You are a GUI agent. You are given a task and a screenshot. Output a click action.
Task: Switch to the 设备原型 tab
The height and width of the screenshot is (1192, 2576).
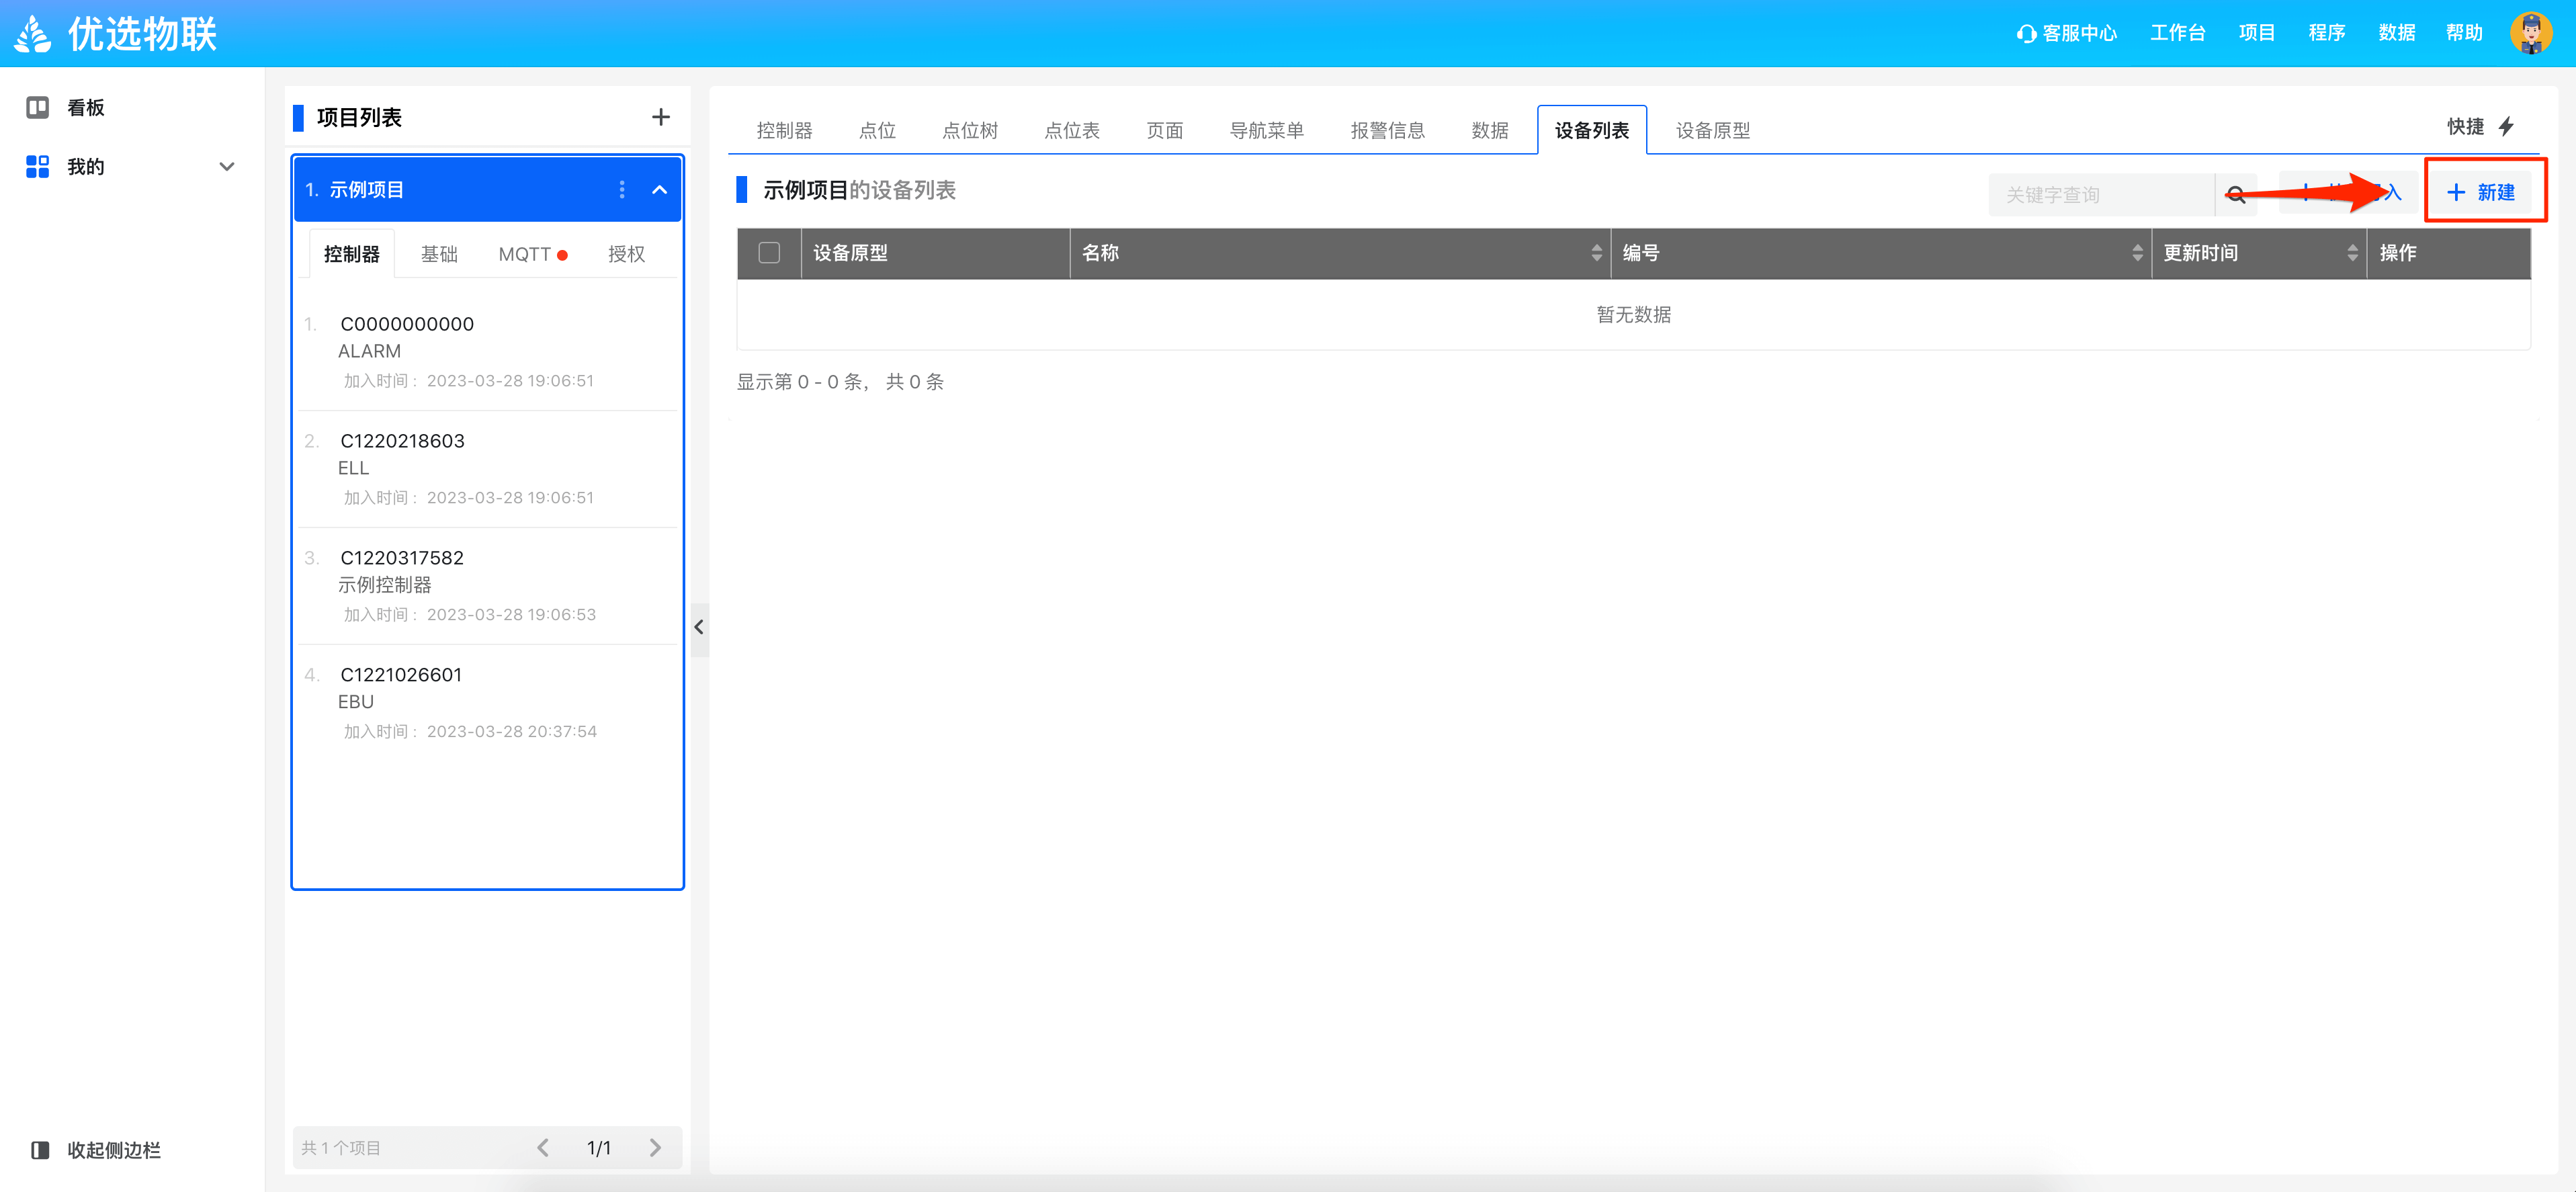(x=1713, y=131)
